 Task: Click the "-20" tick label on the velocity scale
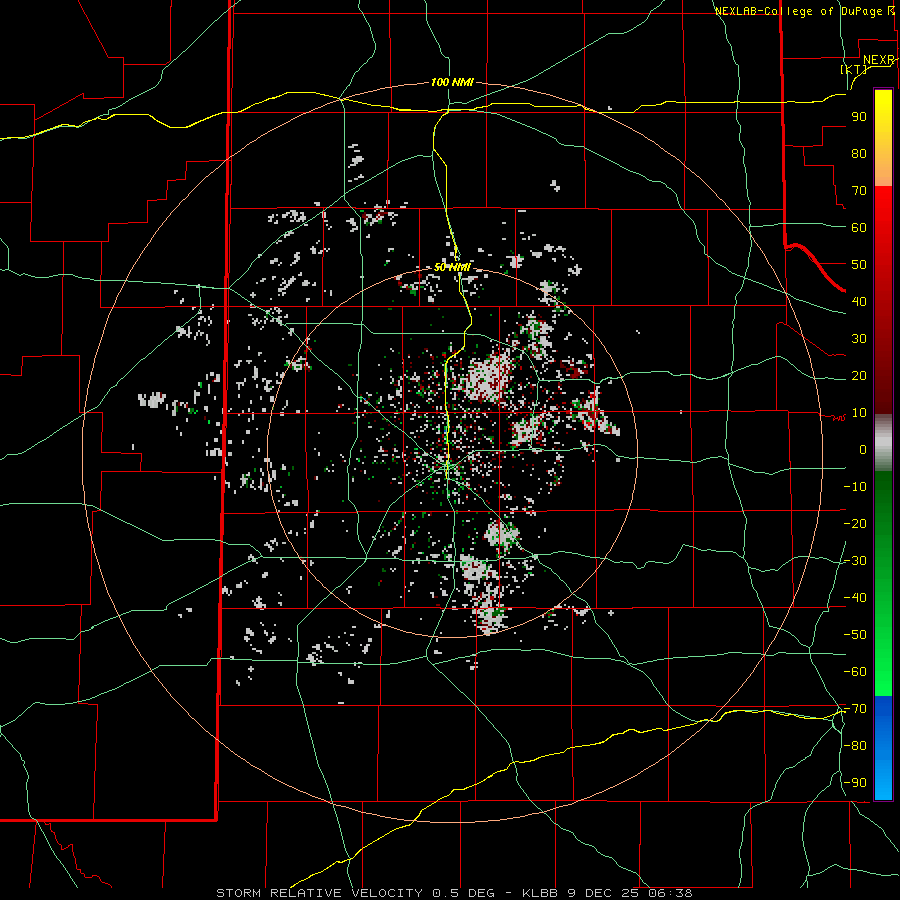(855, 524)
